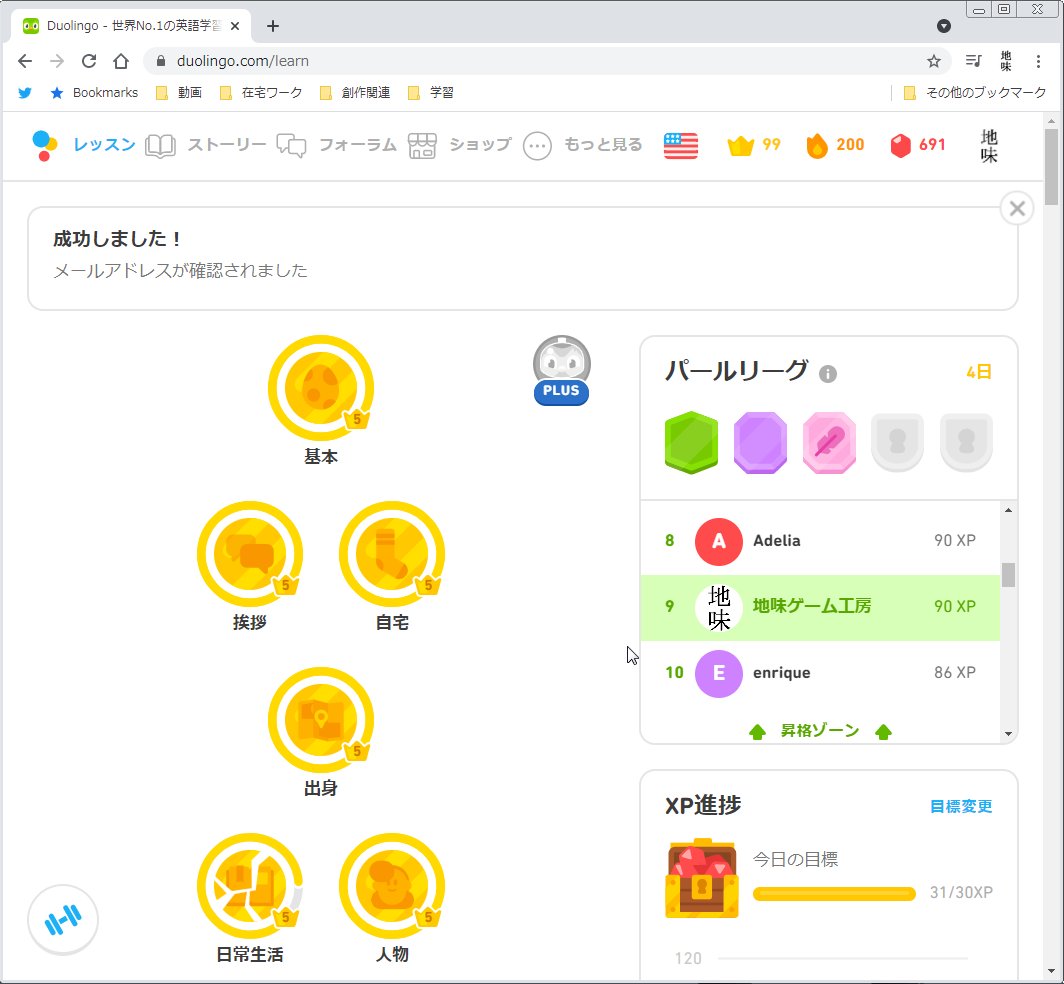
Task: Open the 出身 skill circle
Action: pyautogui.click(x=320, y=720)
